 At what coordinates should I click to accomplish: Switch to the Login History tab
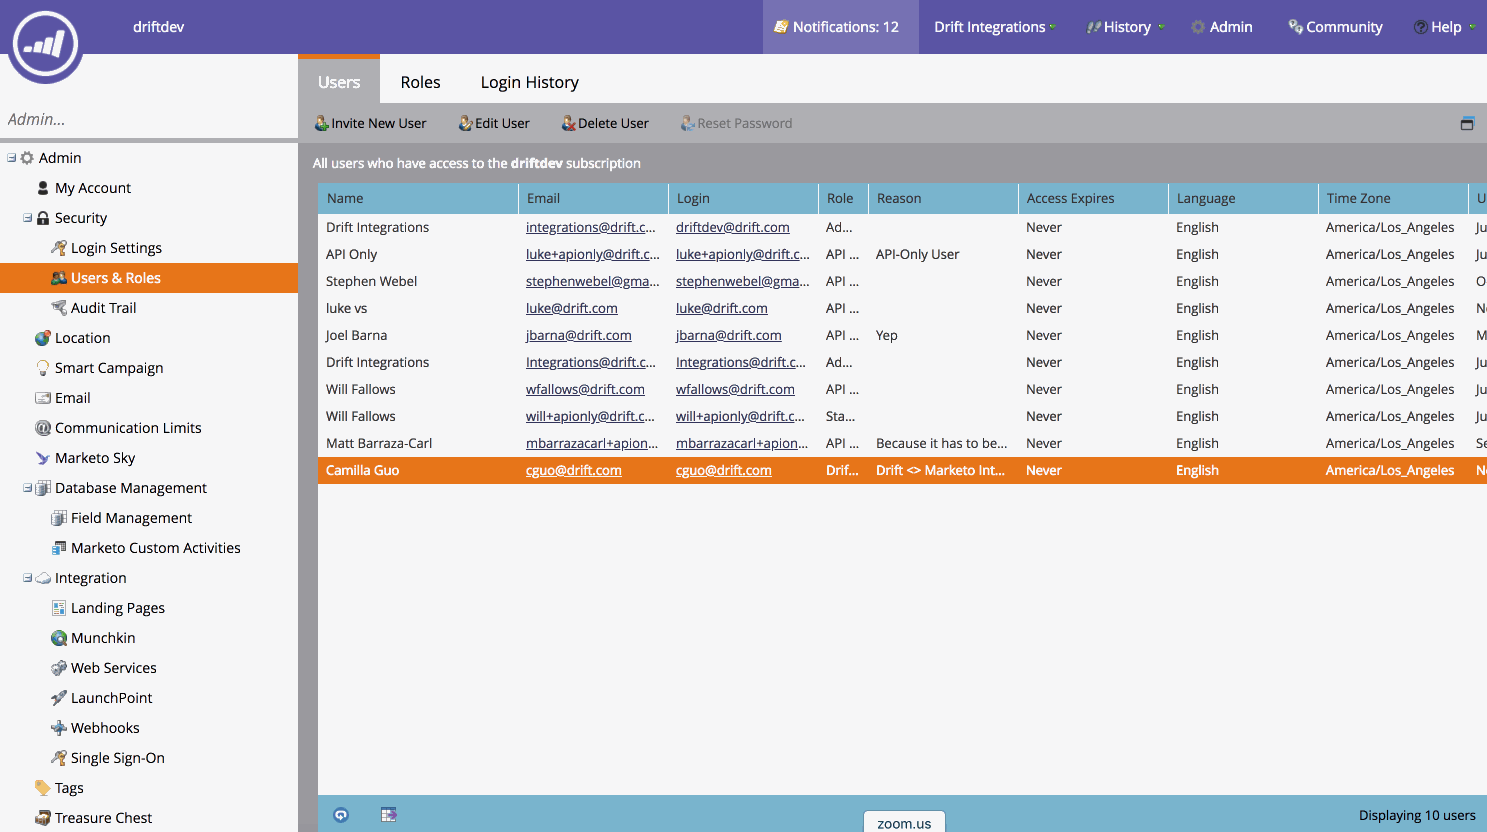click(x=530, y=82)
